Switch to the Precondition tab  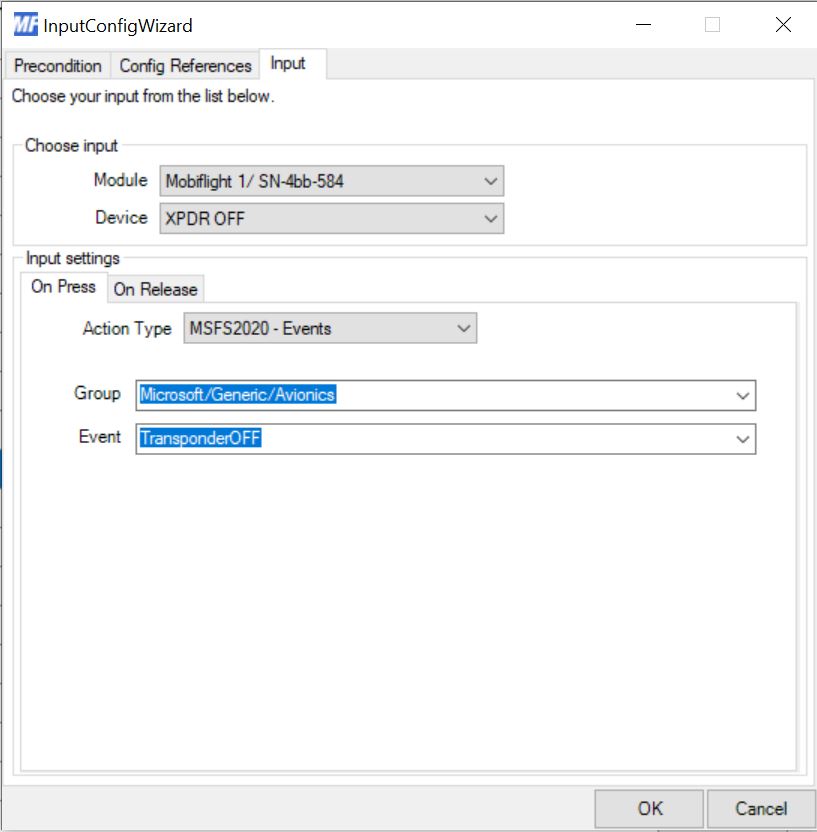(58, 66)
